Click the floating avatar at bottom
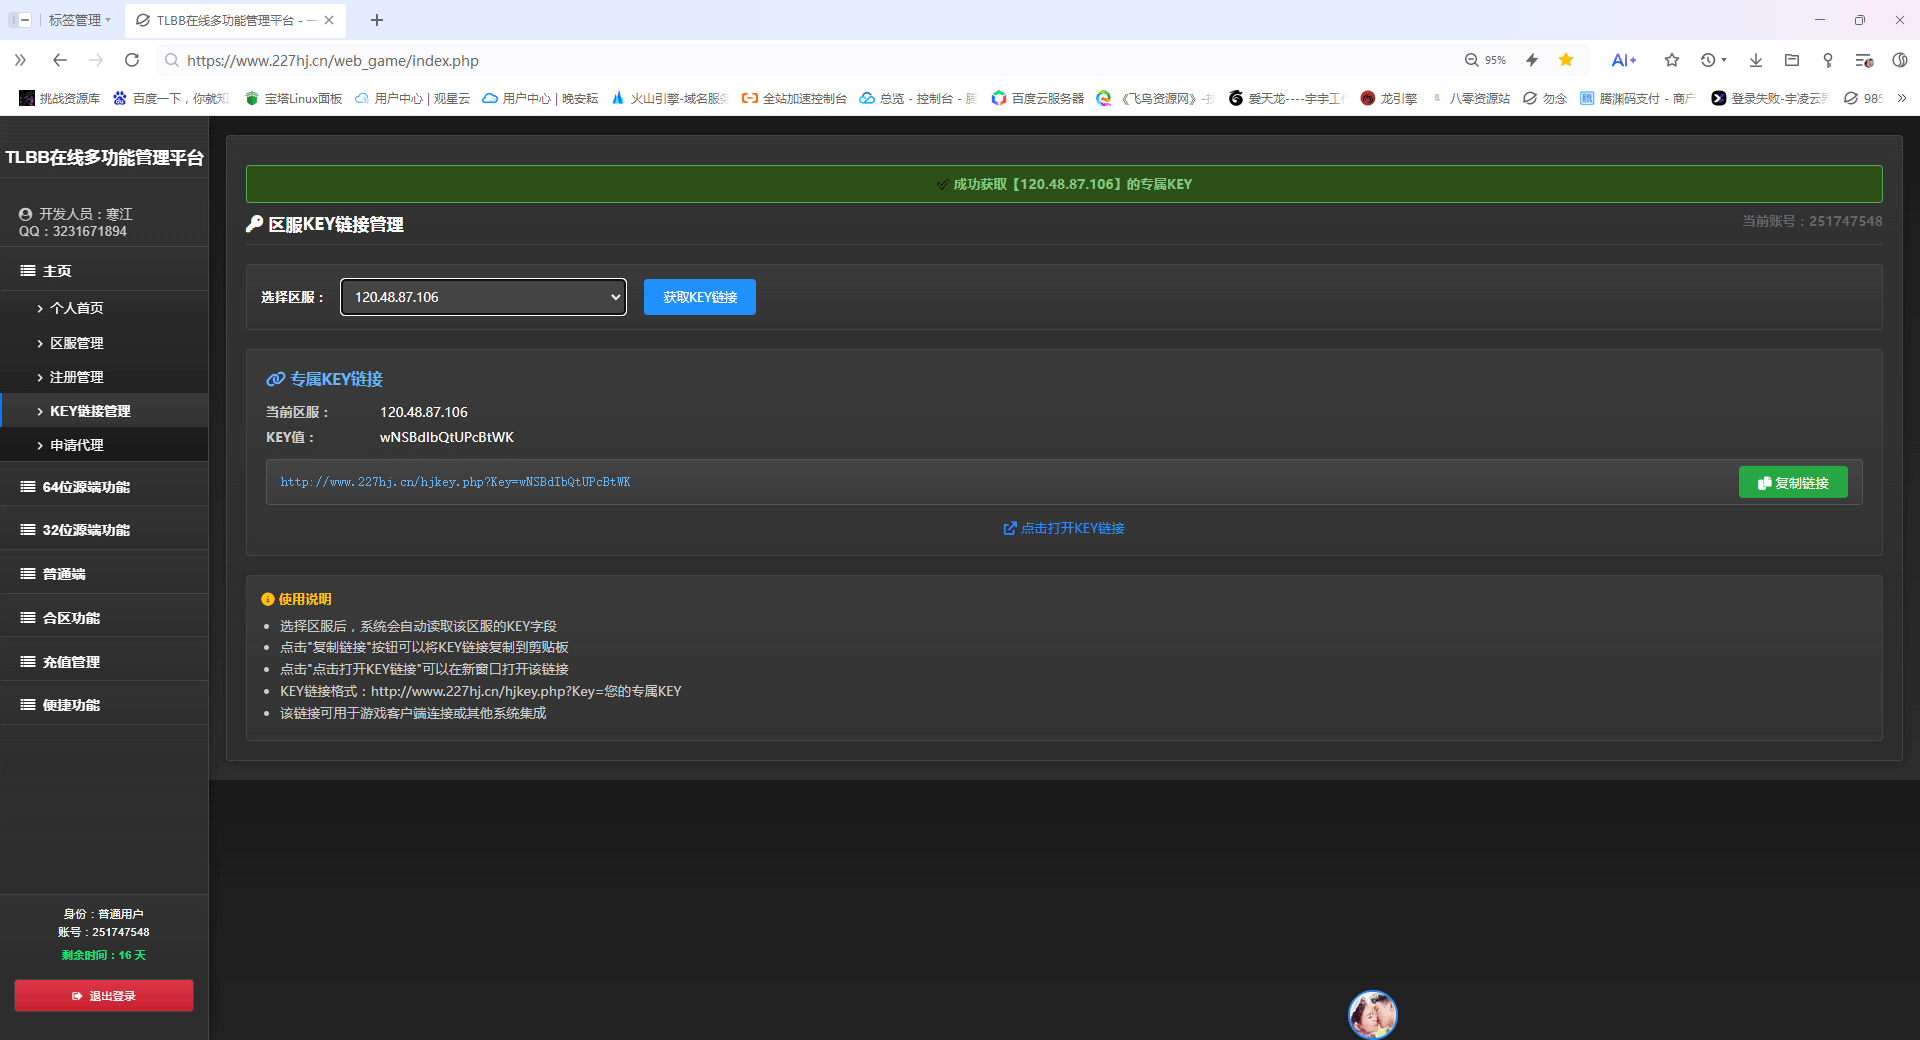The width and height of the screenshot is (1920, 1040). pos(1372,1015)
